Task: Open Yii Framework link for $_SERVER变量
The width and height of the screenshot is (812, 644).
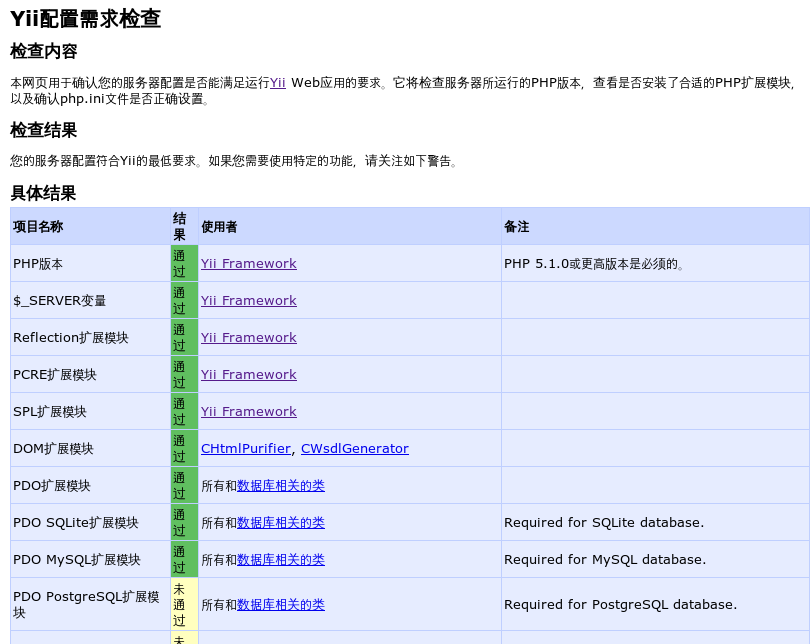Action: click(248, 301)
